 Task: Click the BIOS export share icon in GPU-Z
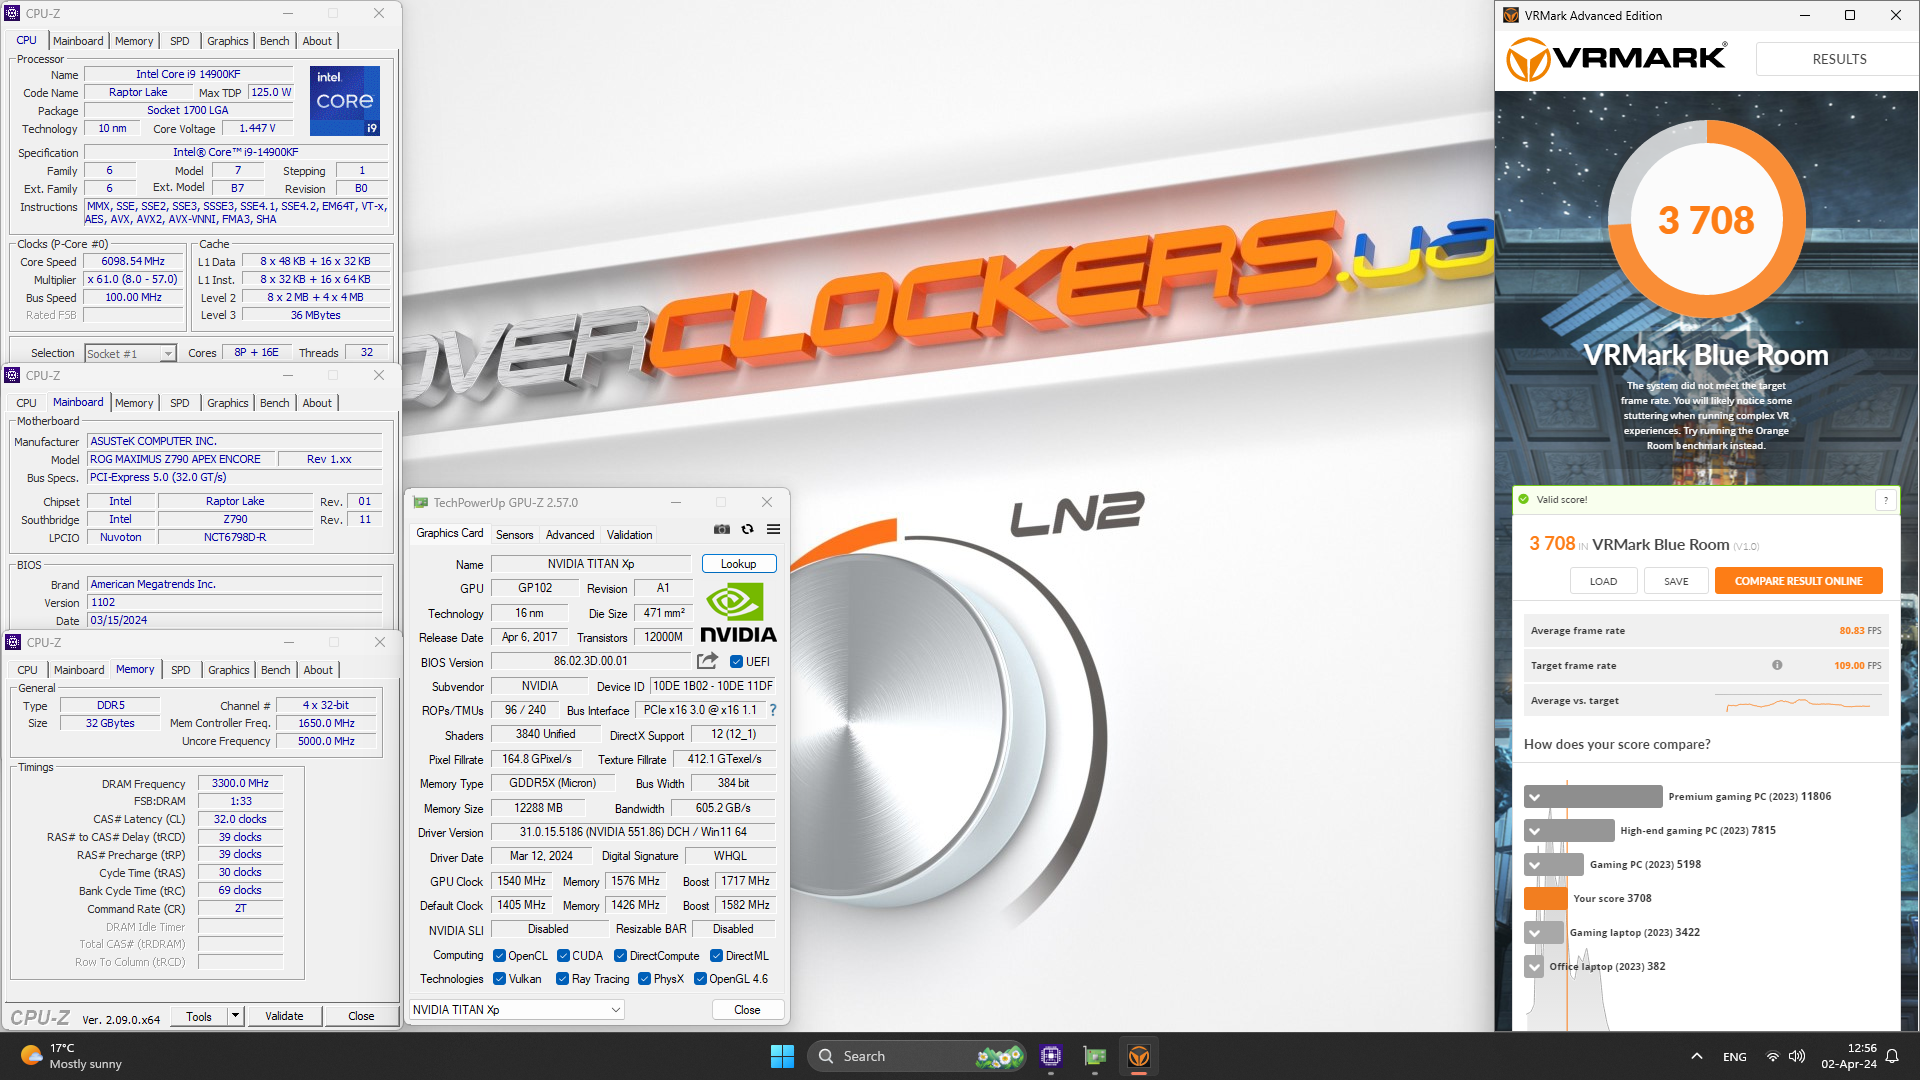click(x=707, y=661)
